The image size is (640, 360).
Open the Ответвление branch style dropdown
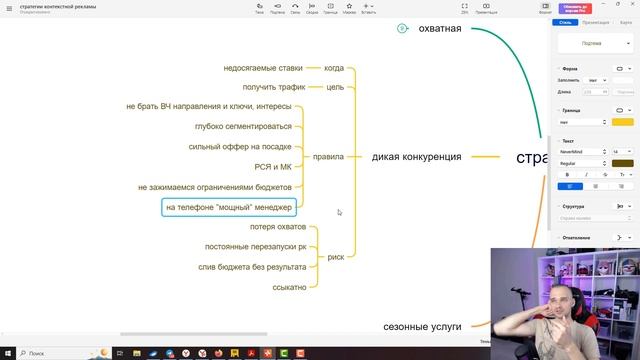click(623, 238)
